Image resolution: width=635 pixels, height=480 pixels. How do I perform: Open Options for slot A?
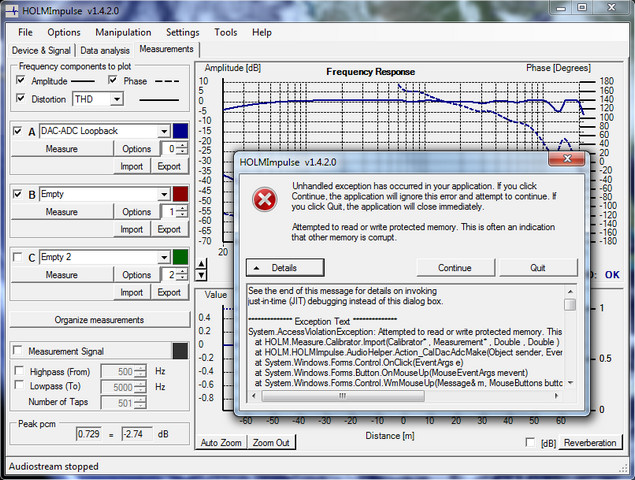pos(136,149)
